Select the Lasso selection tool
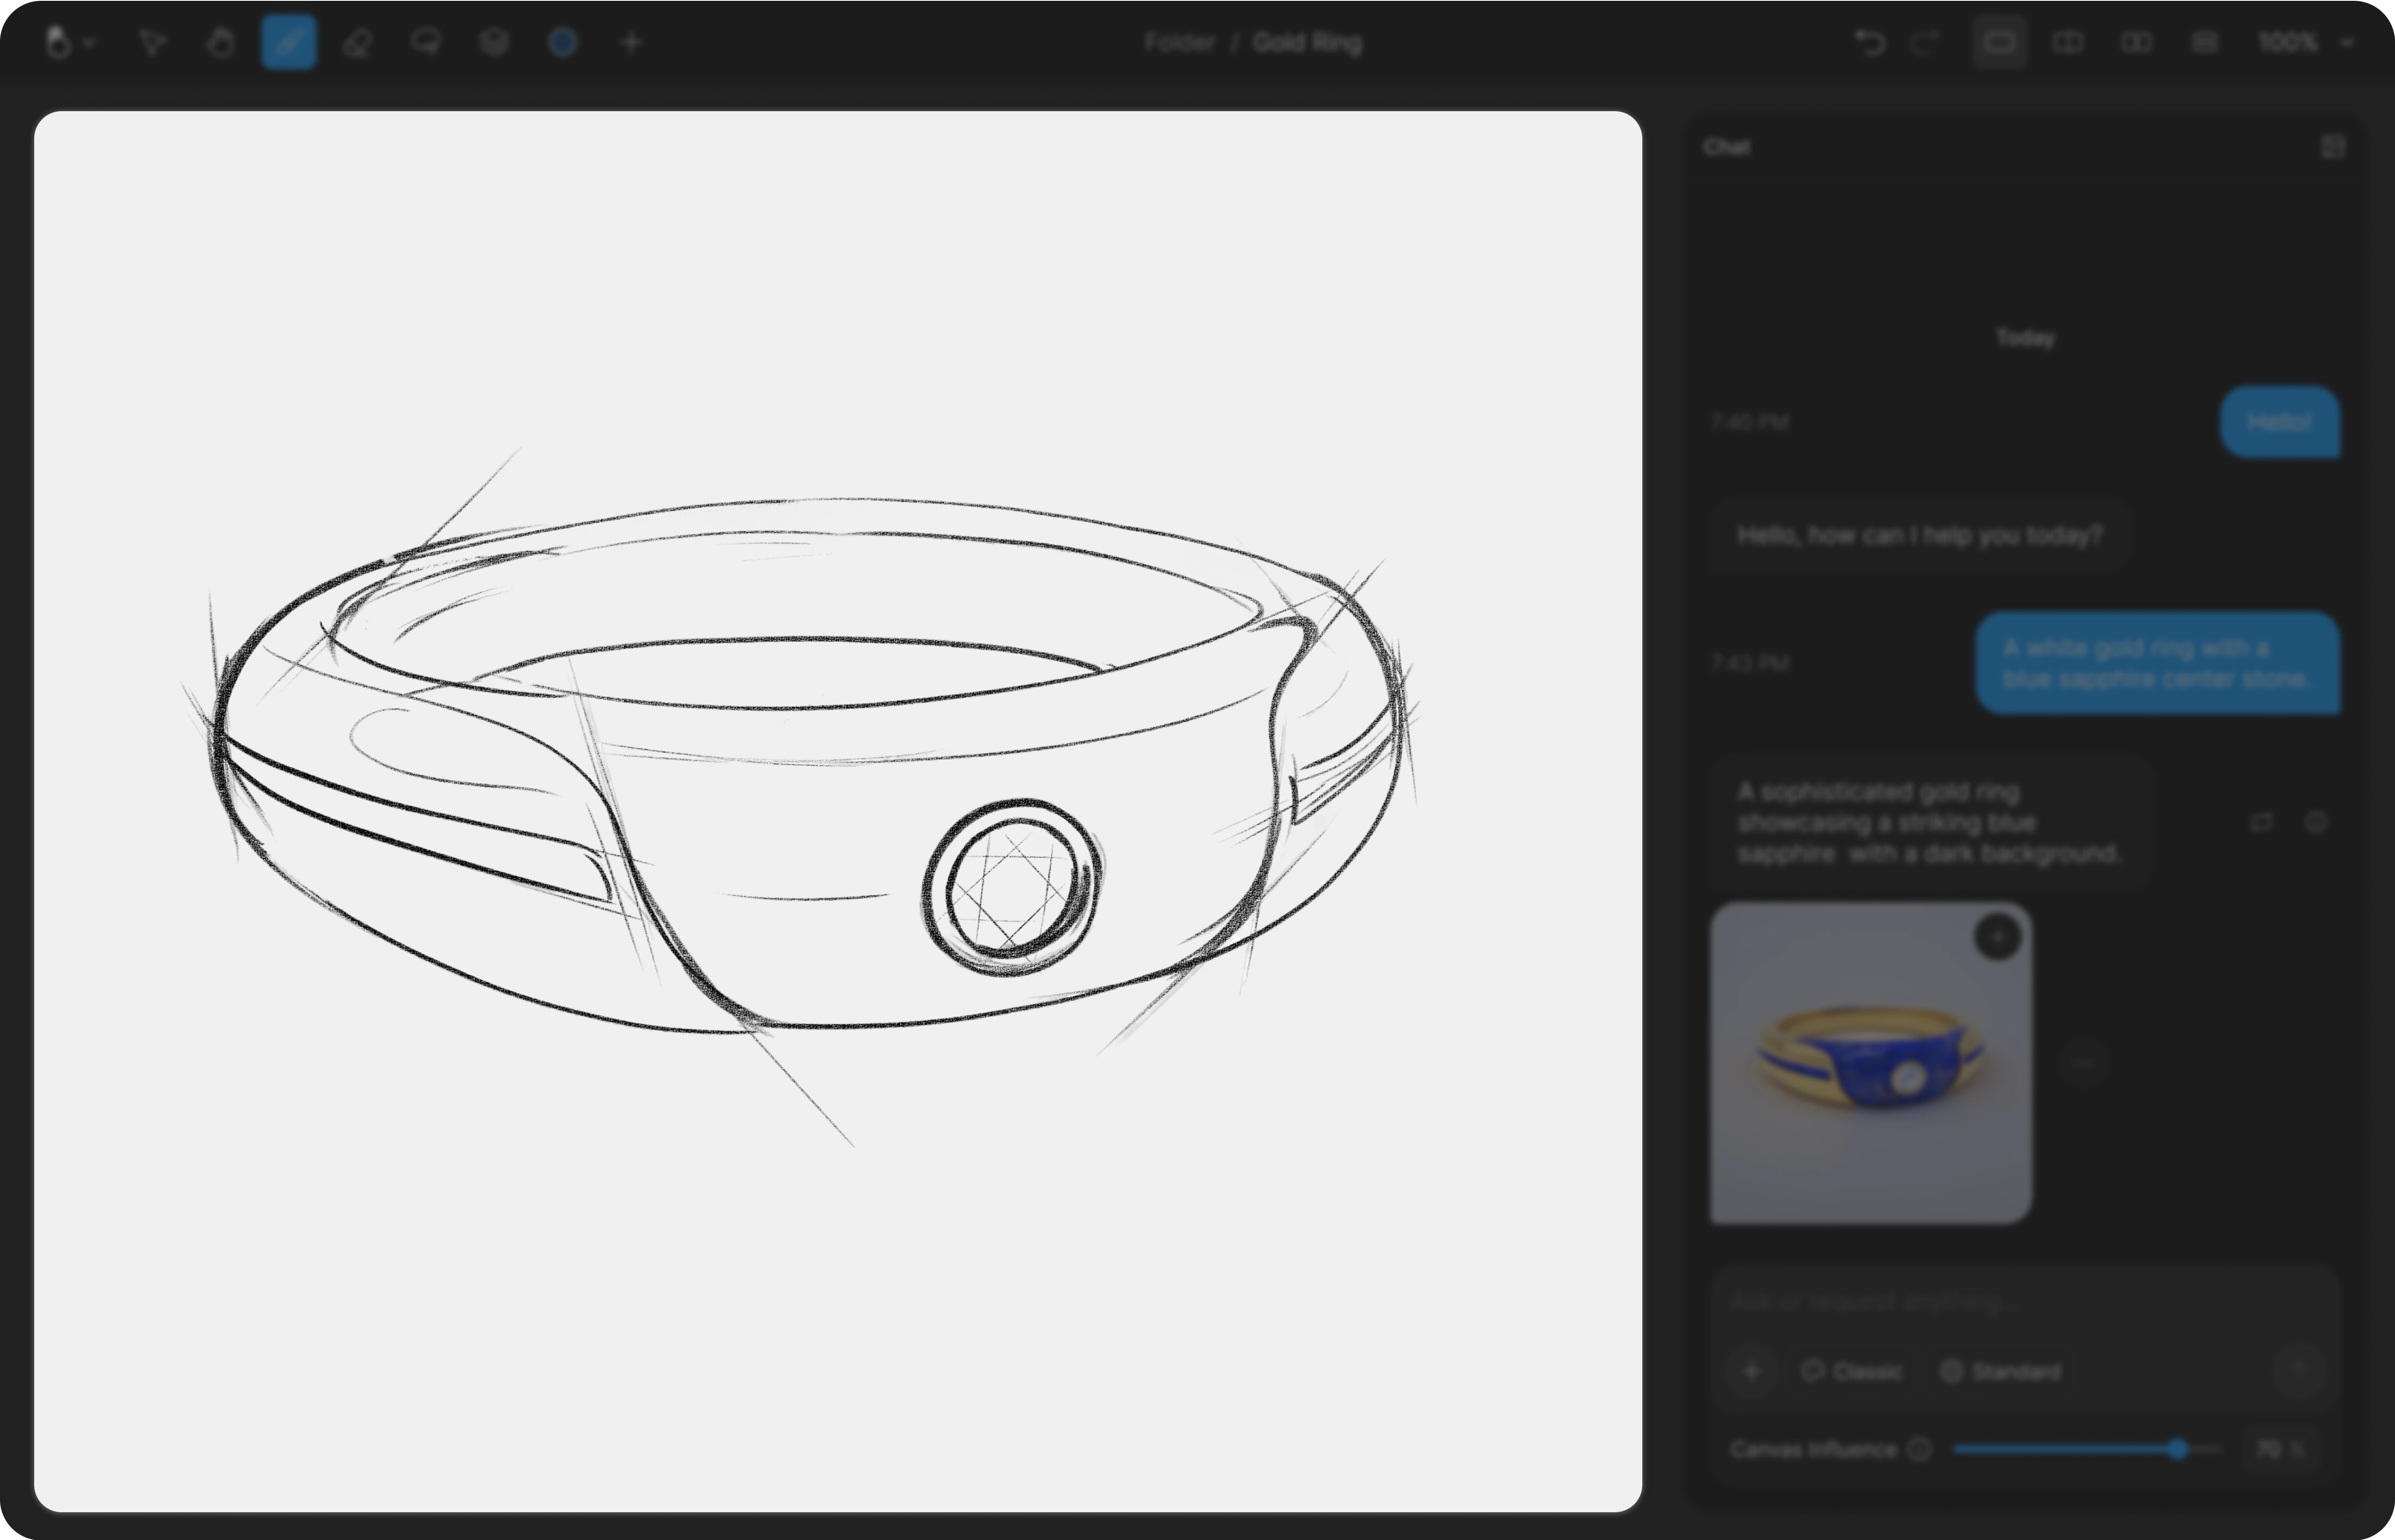Viewport: 2395px width, 1540px height. [x=426, y=43]
